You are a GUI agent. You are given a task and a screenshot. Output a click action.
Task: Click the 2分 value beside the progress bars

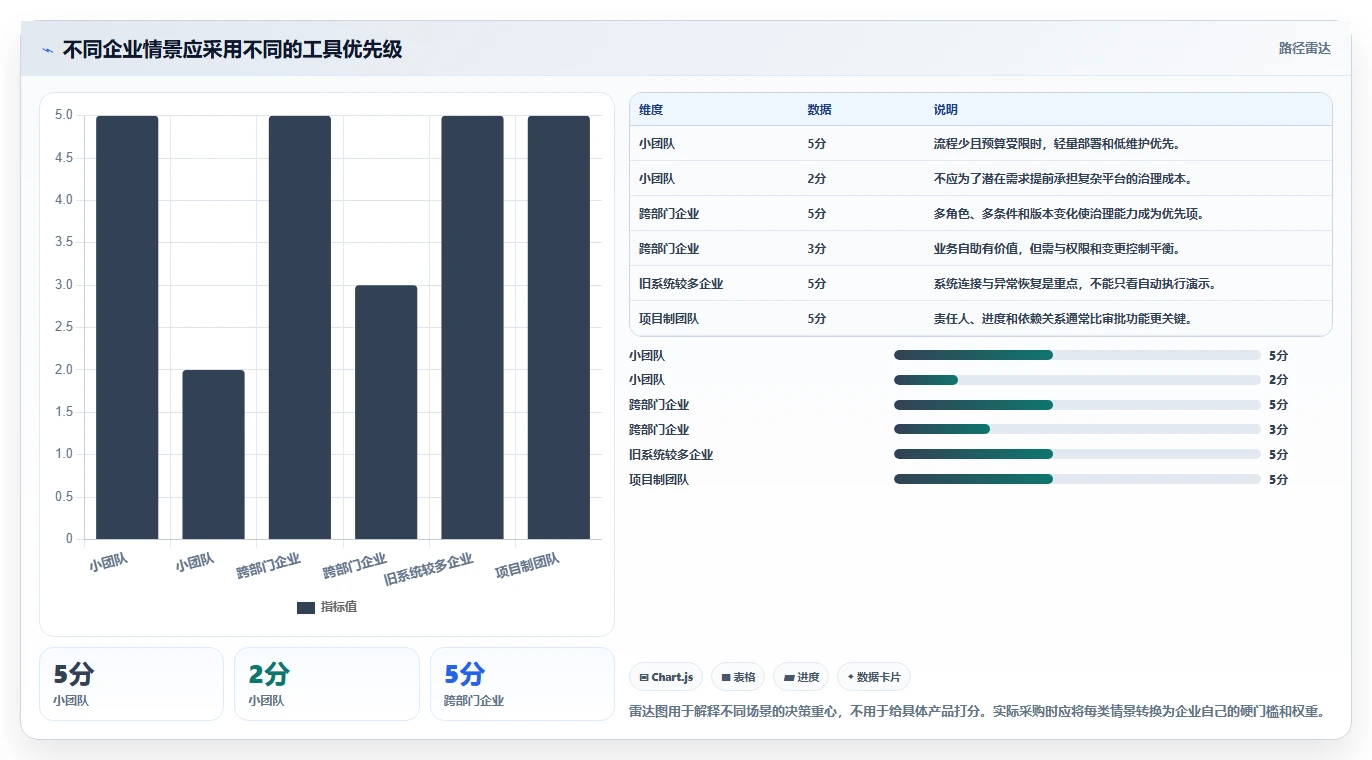(x=1279, y=380)
